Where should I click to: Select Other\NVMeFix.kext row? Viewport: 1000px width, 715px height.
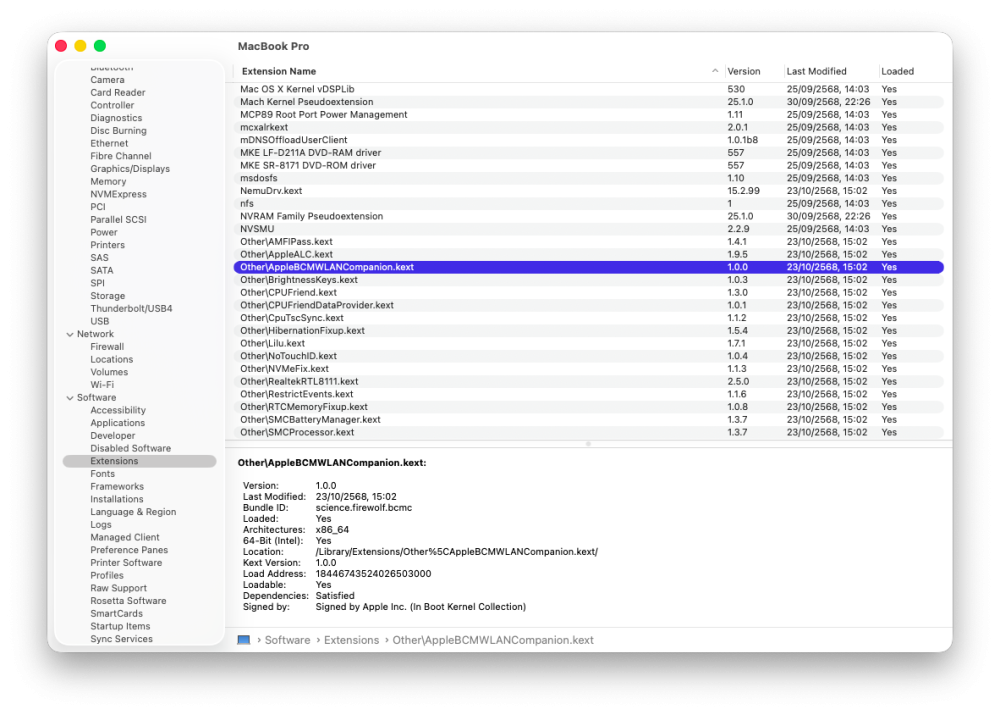589,369
